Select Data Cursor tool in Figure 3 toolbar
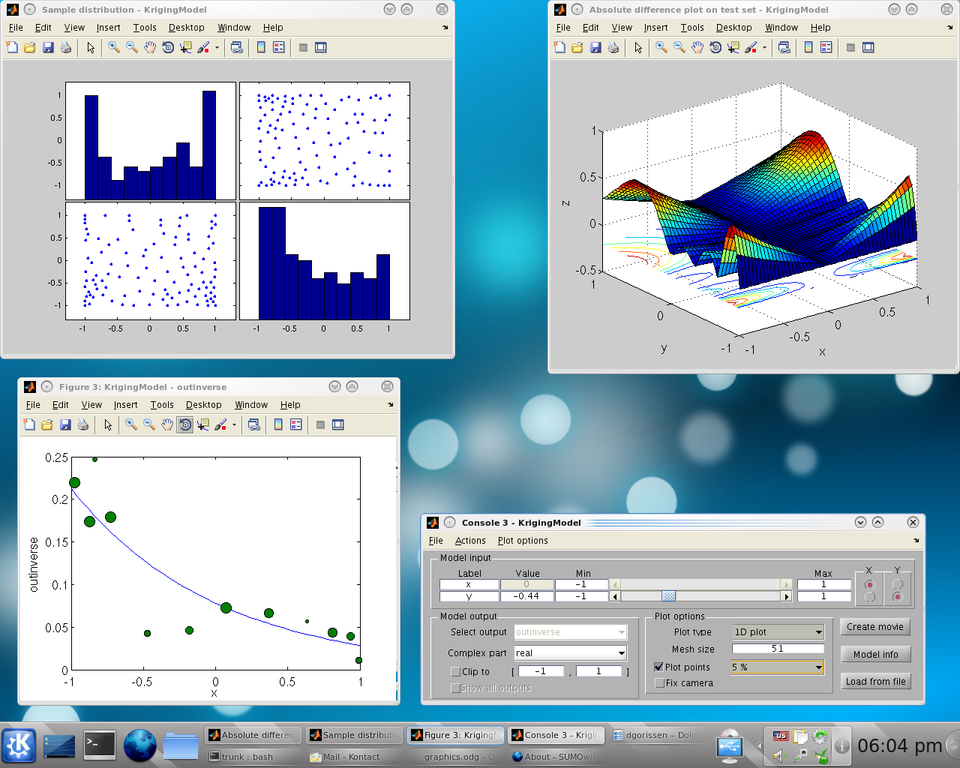Viewport: 960px width, 768px height. tap(203, 425)
